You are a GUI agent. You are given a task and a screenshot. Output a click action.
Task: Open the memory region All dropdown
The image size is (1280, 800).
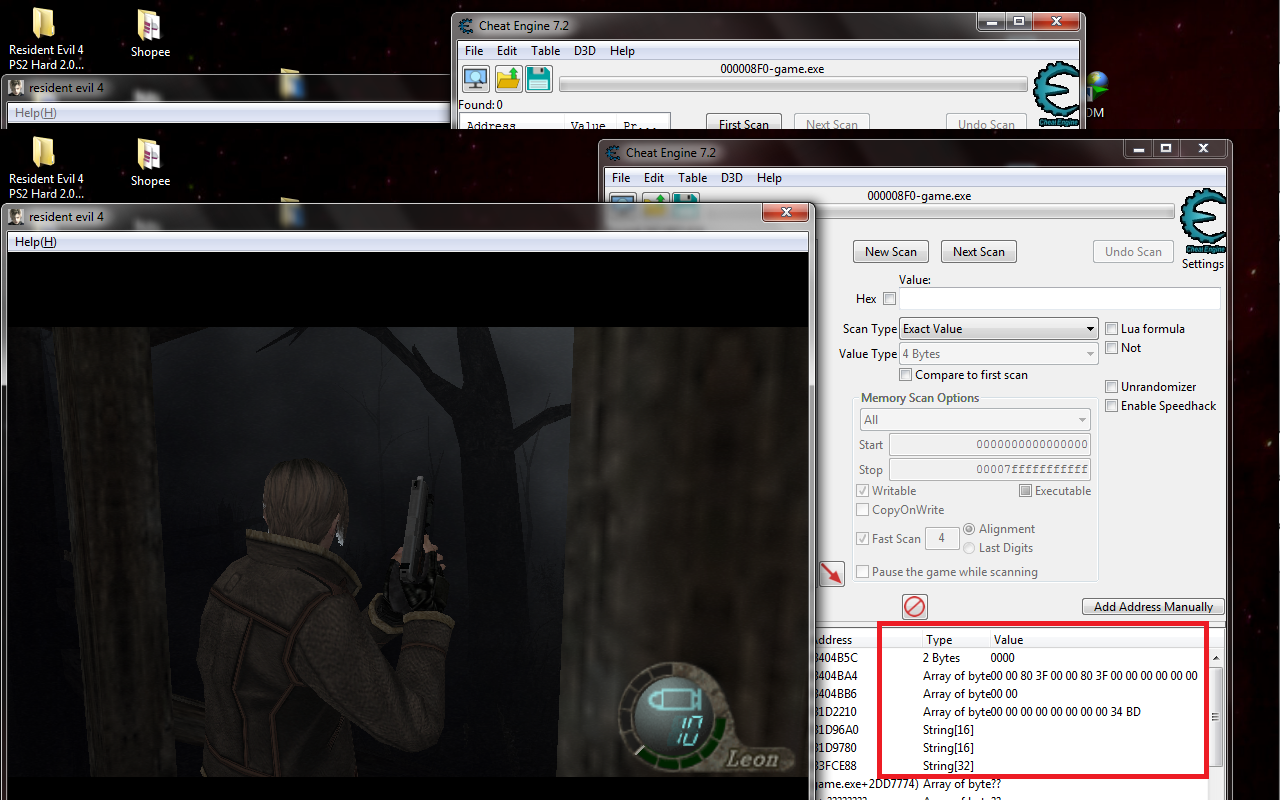[975, 420]
